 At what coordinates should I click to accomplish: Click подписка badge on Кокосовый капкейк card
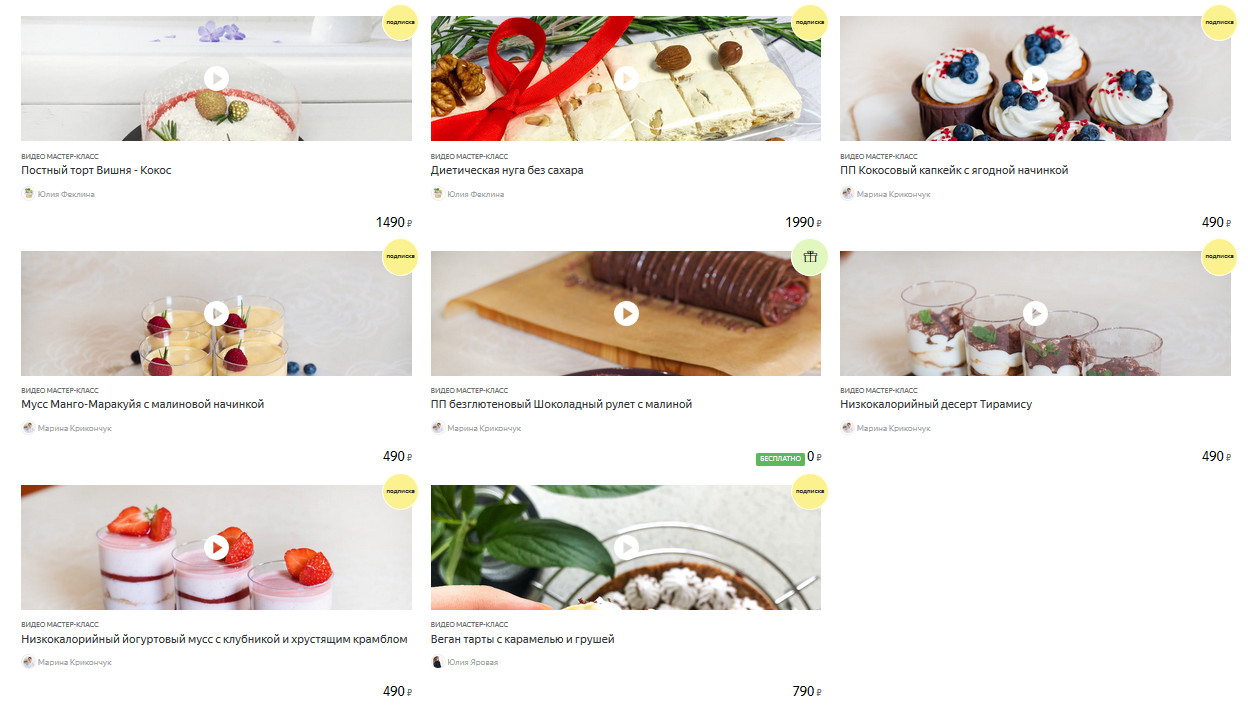[1219, 22]
